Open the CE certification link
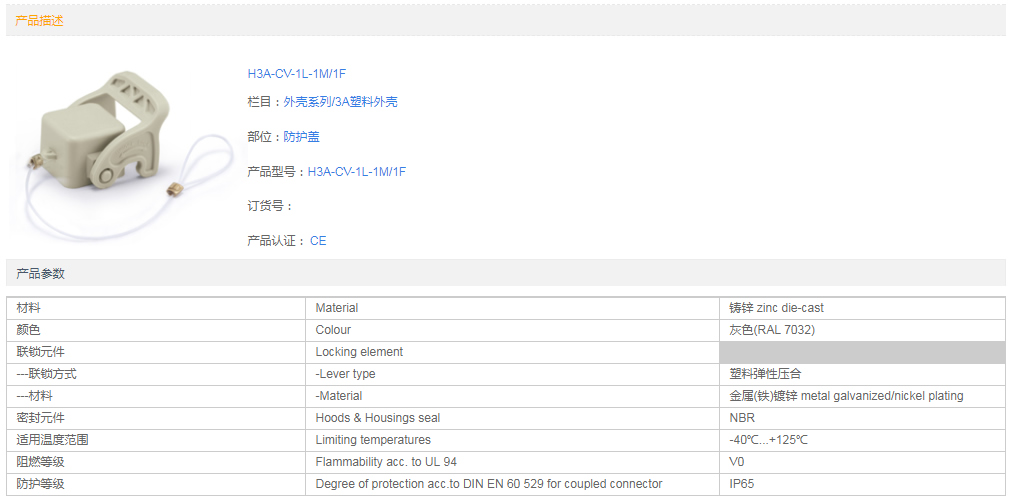This screenshot has height=502, width=1013. click(318, 241)
